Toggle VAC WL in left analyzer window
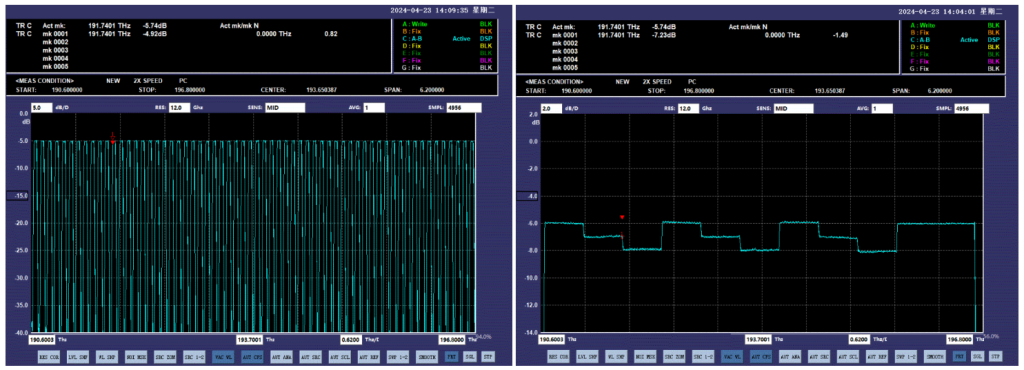The image size is (1024, 370). [222, 357]
